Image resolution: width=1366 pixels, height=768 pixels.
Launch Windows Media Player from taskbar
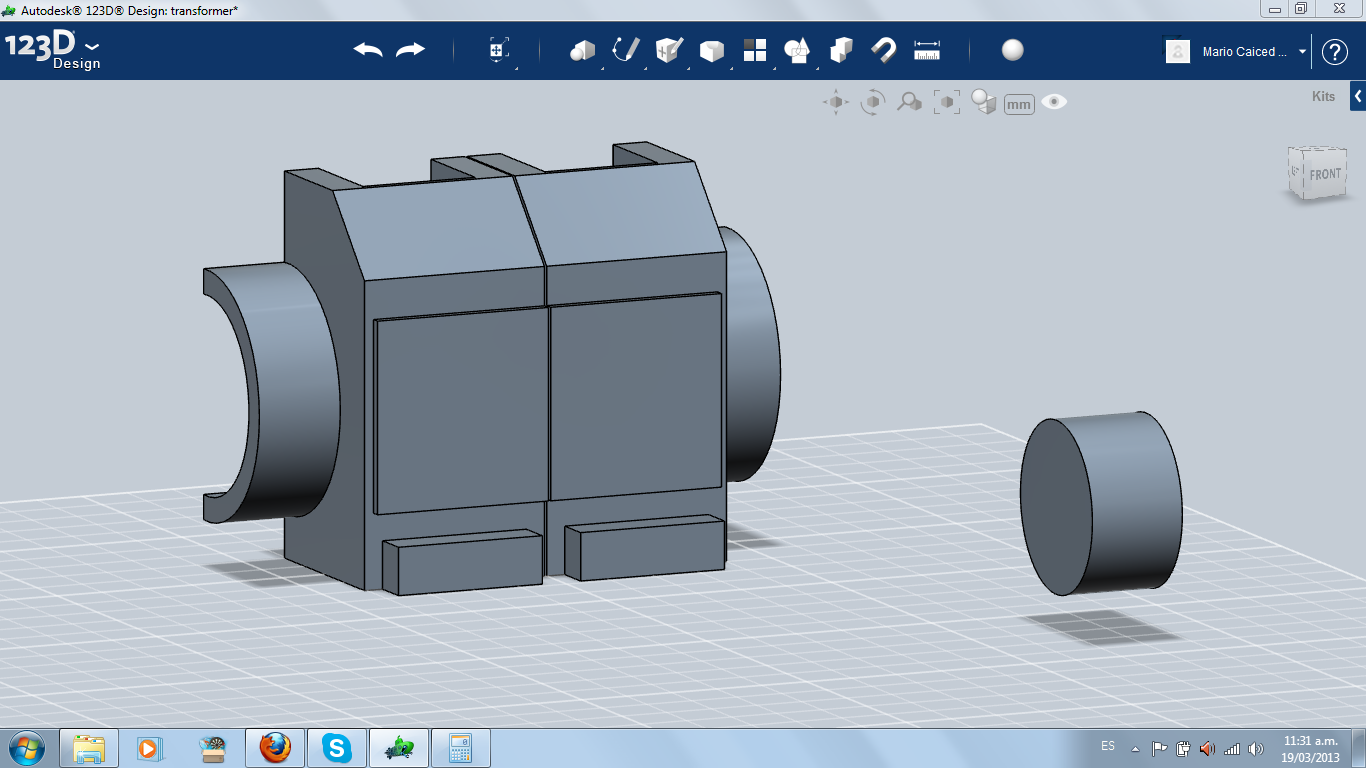pyautogui.click(x=150, y=748)
